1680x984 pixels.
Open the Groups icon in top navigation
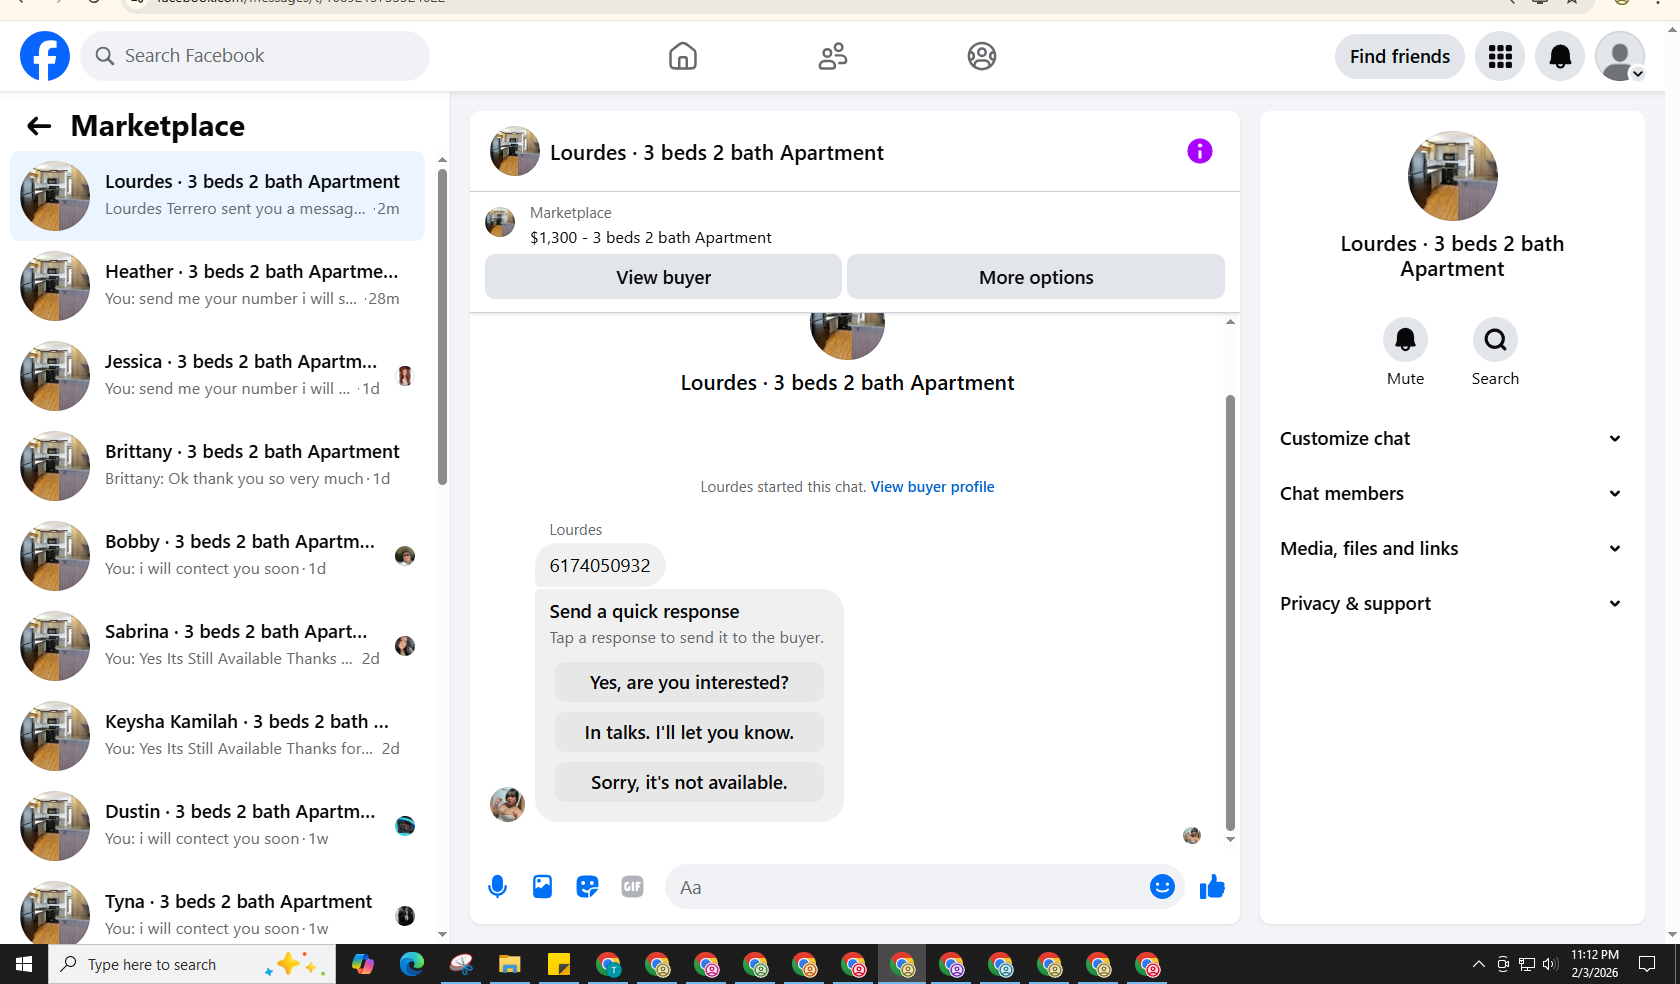tap(982, 56)
